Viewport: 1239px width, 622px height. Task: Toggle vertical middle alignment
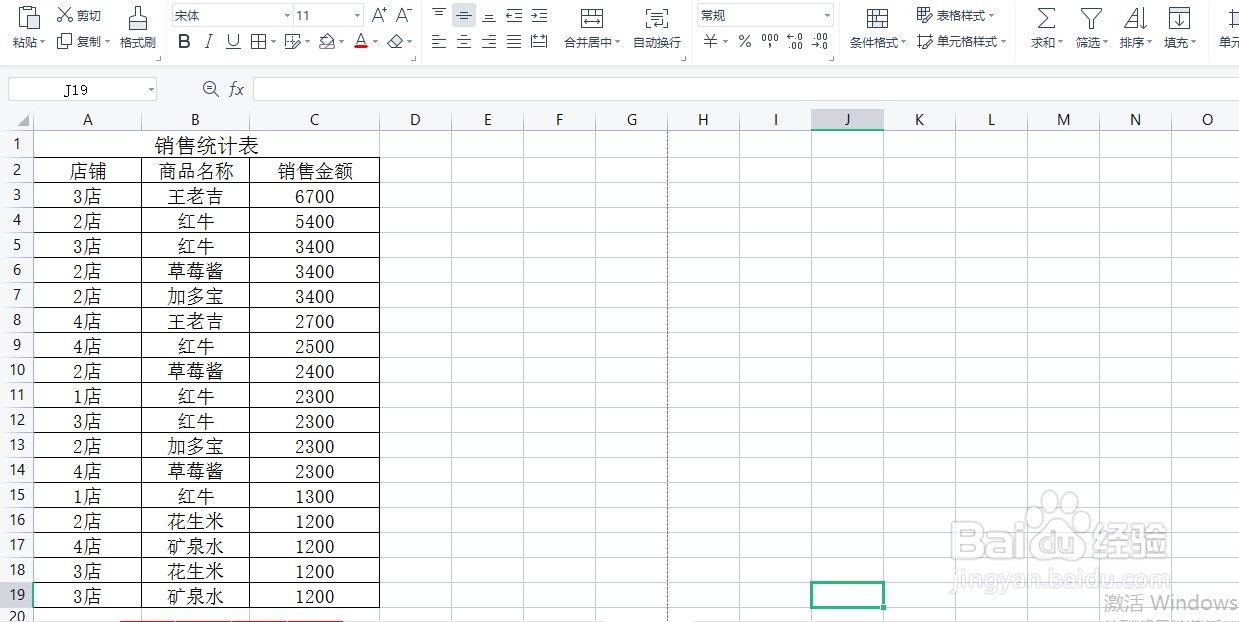pyautogui.click(x=464, y=15)
